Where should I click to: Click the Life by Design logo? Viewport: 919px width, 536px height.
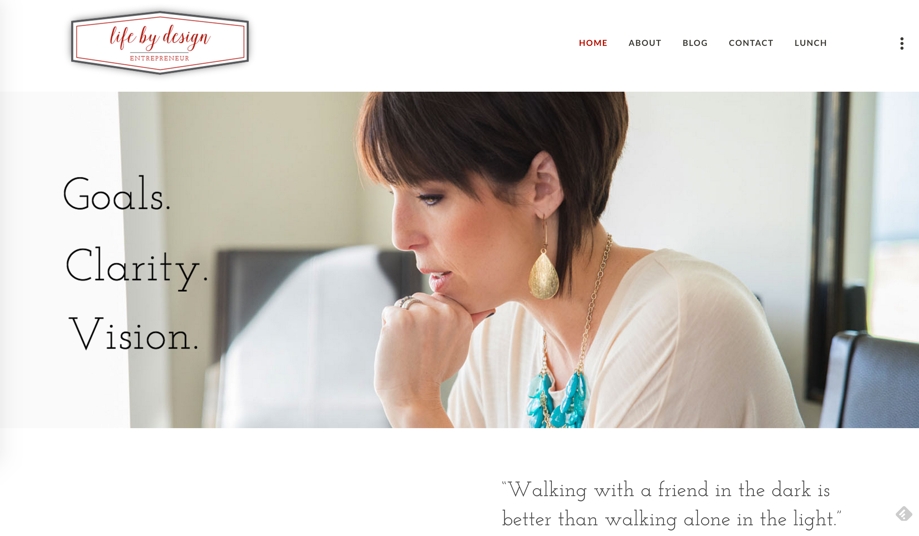point(159,43)
